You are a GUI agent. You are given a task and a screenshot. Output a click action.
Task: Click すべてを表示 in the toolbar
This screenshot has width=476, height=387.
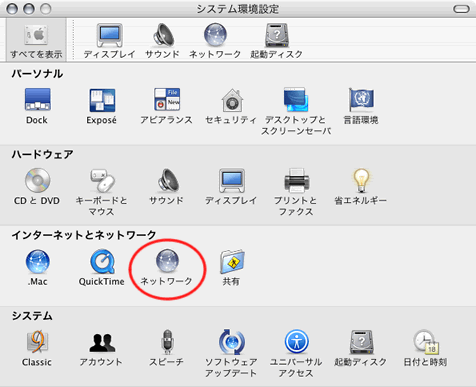click(36, 40)
